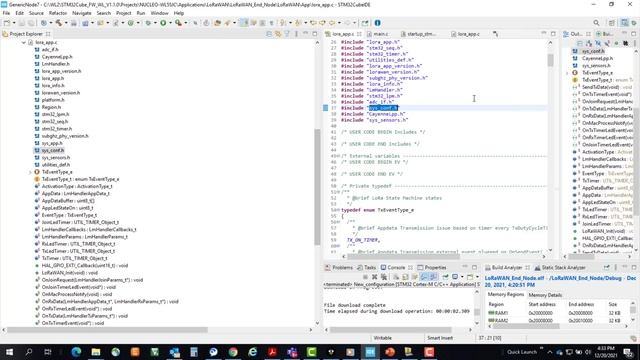640x360 pixels.
Task: Click the Build hammer toolbar icon
Action: point(59,23)
